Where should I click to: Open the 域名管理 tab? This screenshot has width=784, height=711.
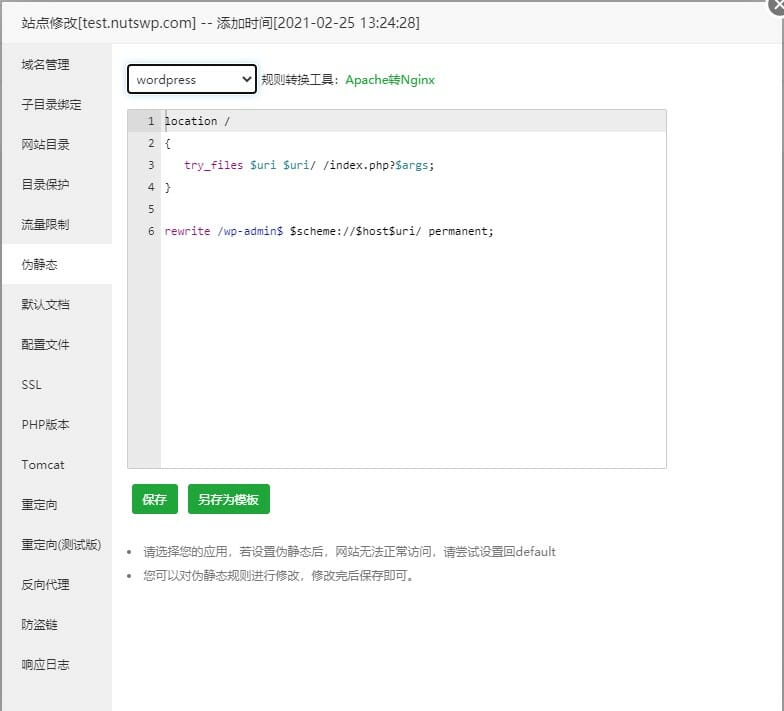click(x=57, y=64)
